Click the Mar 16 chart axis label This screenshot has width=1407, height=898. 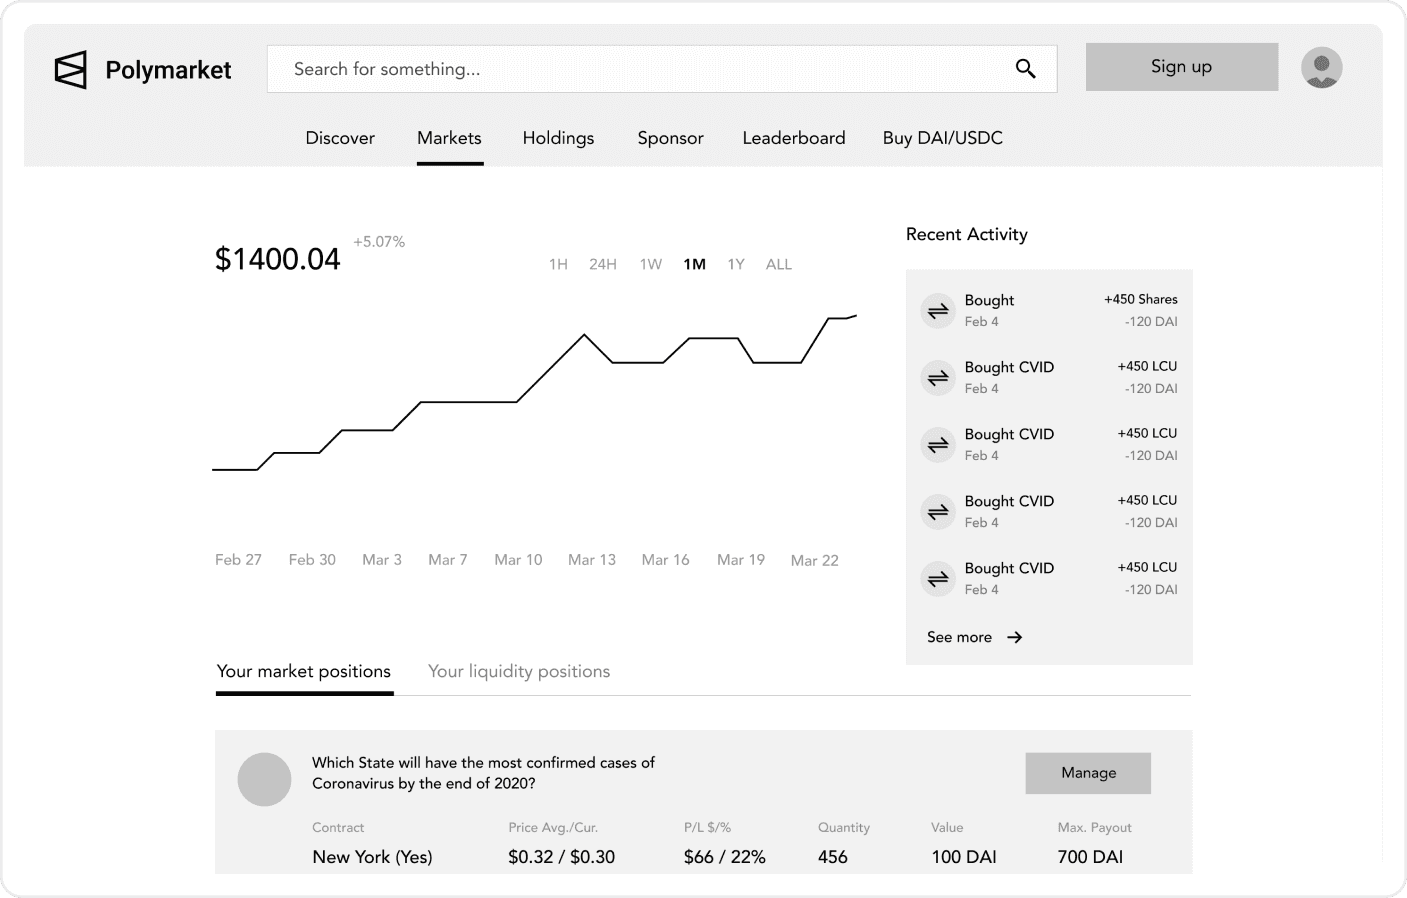click(665, 560)
